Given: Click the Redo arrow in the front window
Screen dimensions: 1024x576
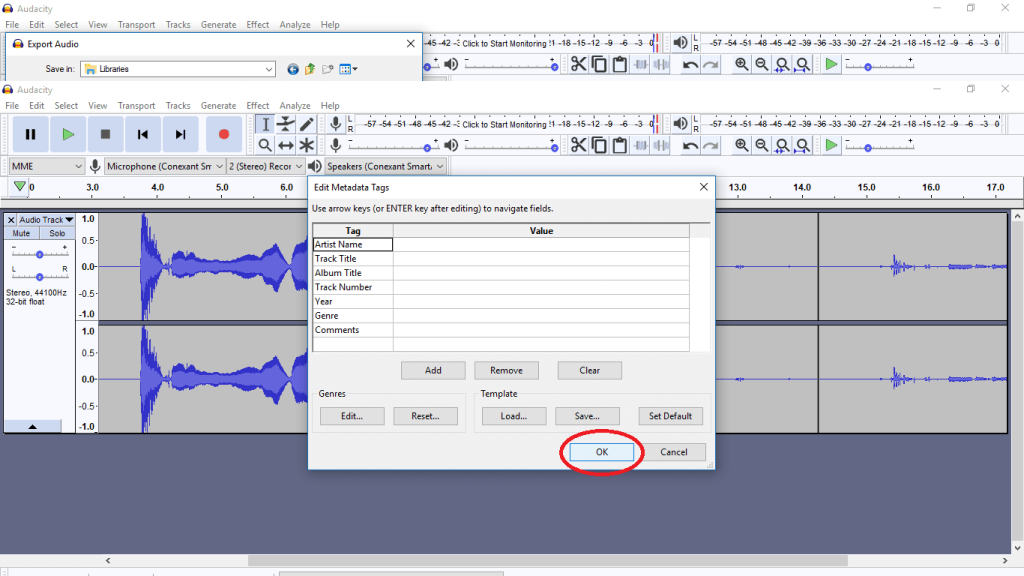Looking at the screenshot, I should pos(711,145).
